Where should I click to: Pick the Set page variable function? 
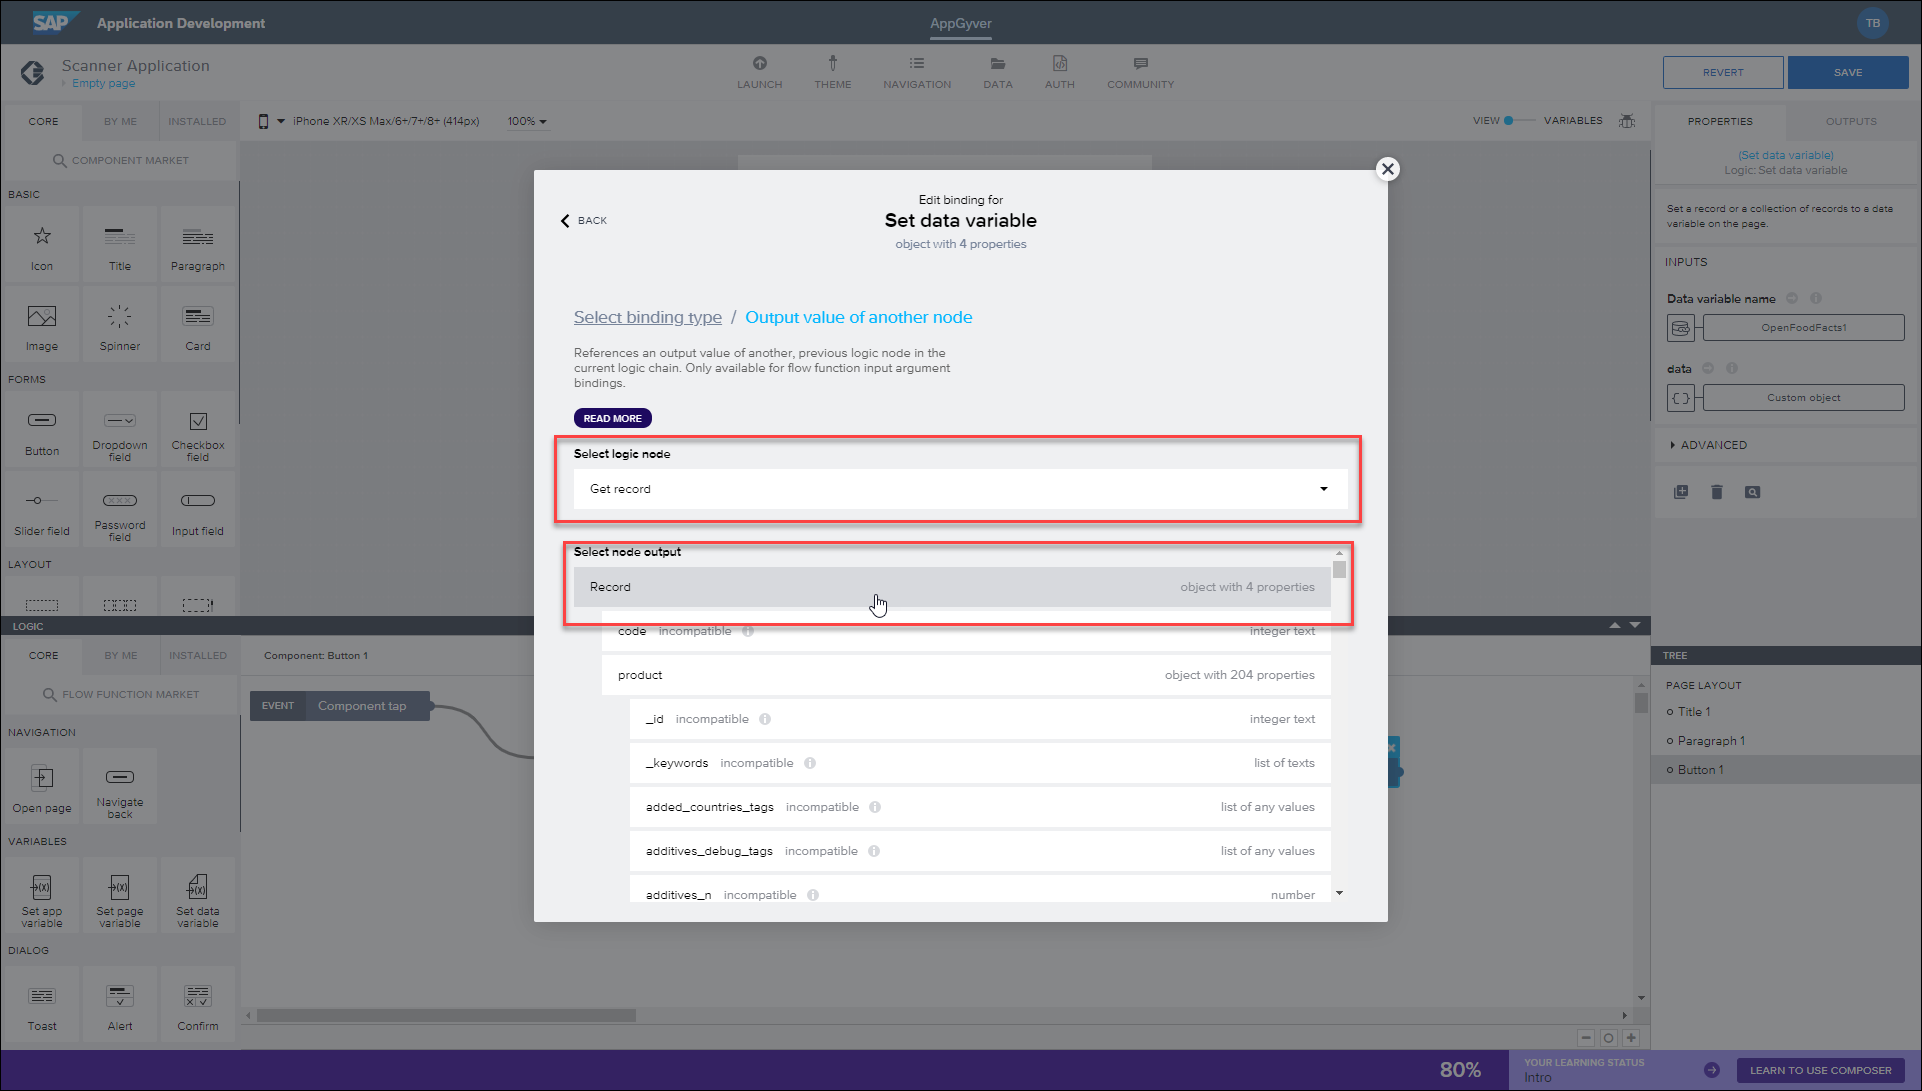point(120,896)
